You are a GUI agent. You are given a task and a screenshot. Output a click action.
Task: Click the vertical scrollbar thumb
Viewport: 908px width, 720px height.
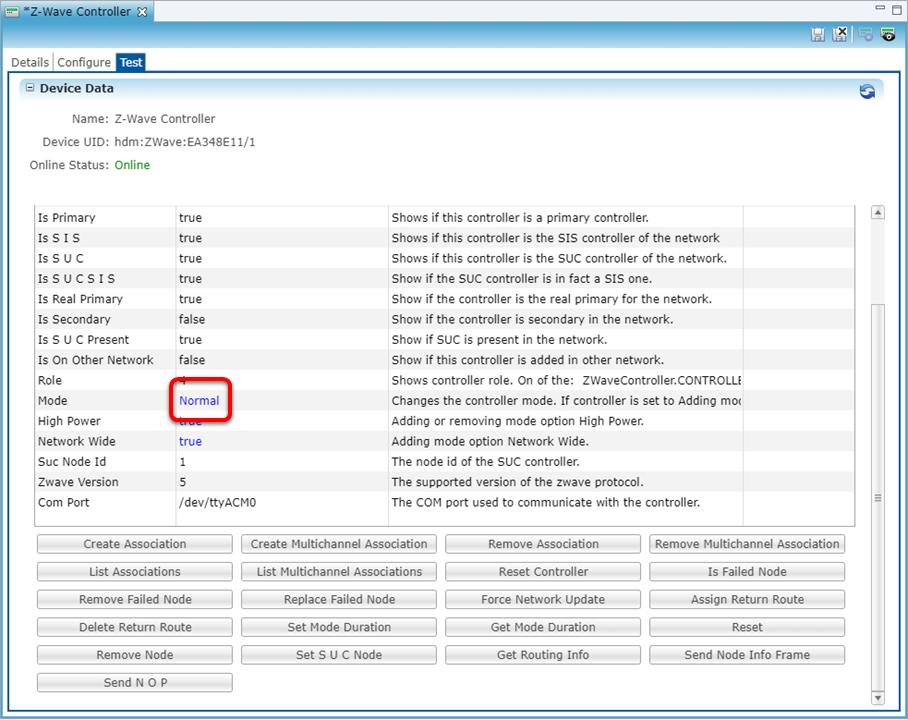(x=878, y=497)
